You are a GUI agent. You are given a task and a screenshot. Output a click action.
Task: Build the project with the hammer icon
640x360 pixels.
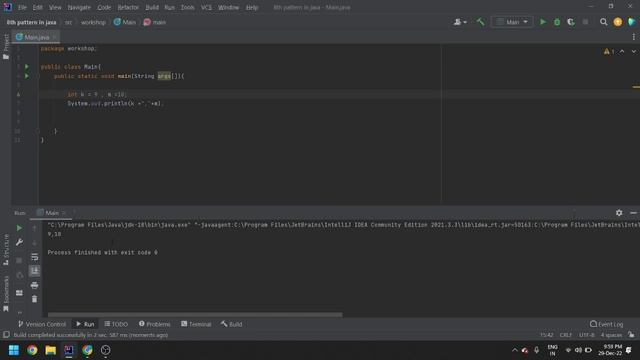point(480,22)
